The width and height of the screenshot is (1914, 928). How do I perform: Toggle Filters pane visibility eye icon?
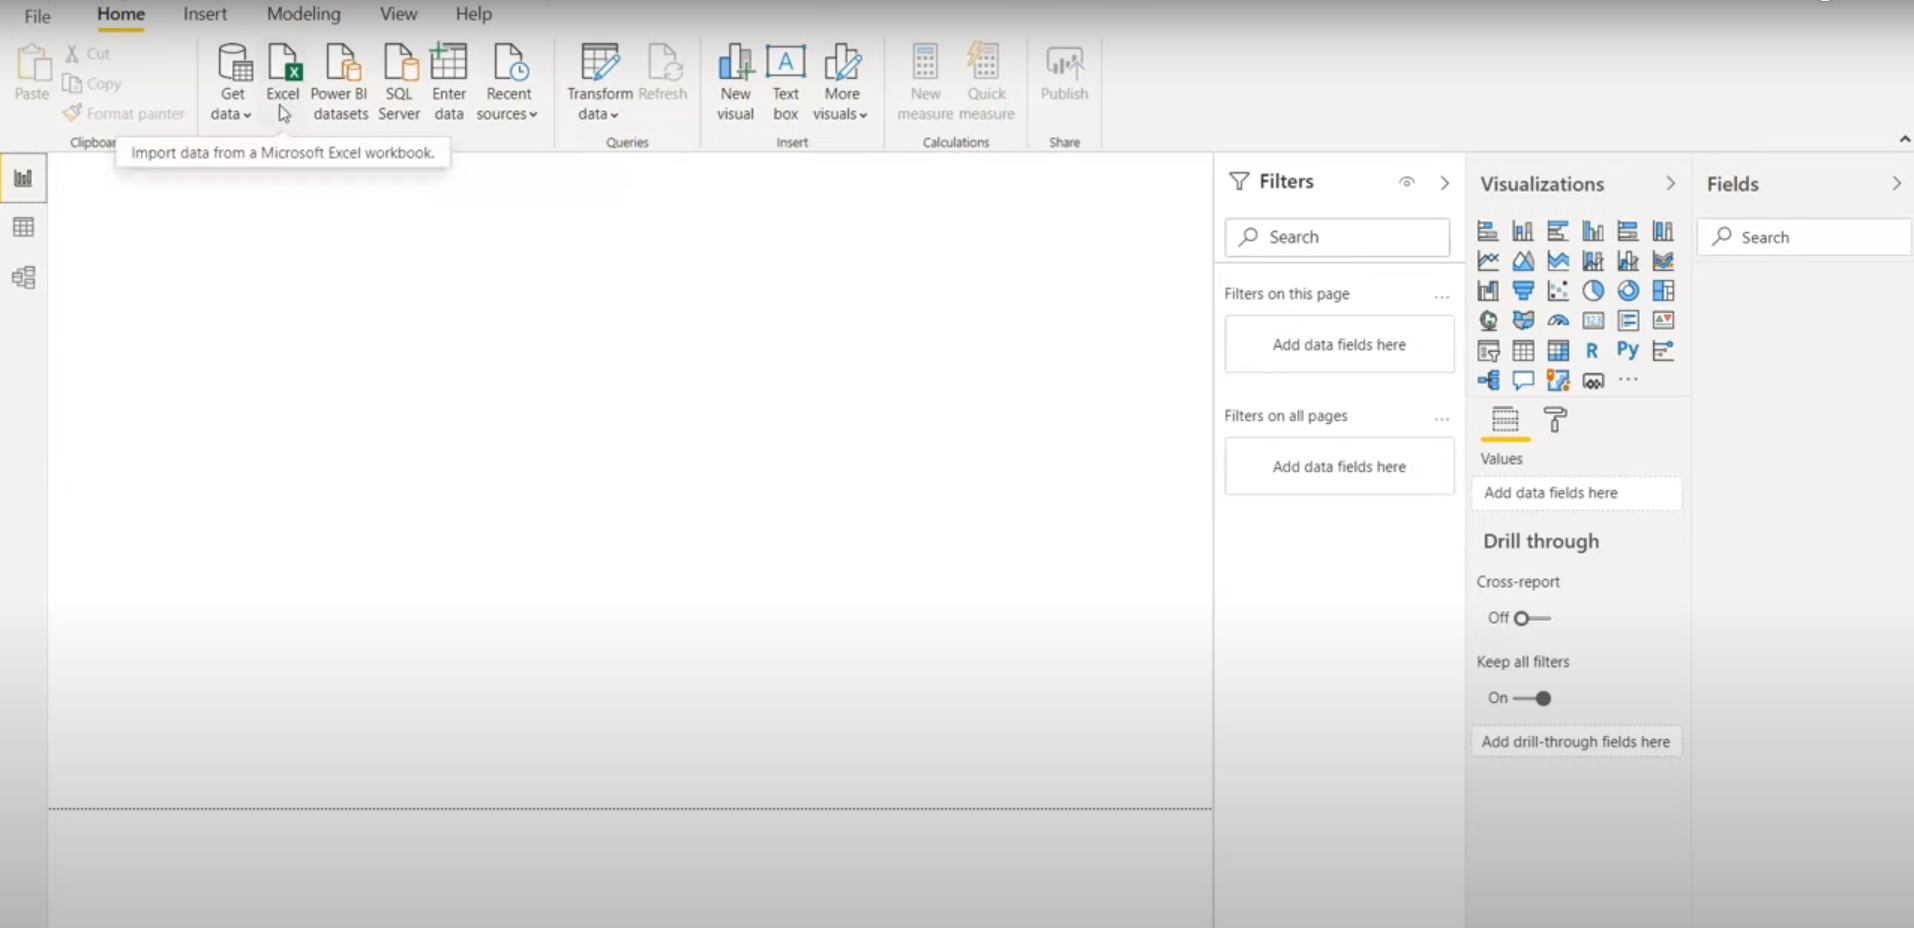pos(1407,182)
